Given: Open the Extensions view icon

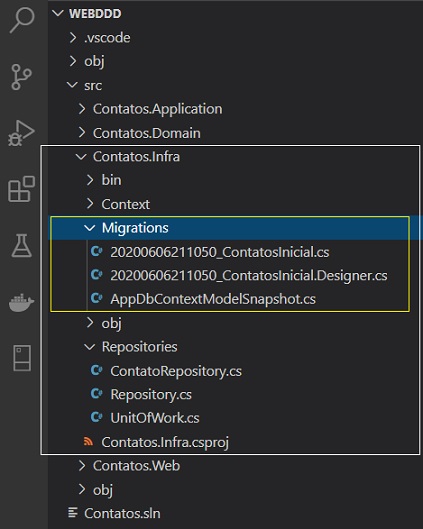Looking at the screenshot, I should coord(22,189).
